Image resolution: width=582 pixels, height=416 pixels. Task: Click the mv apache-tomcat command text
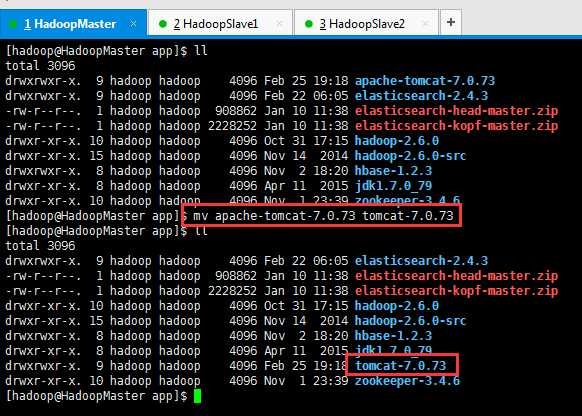click(323, 216)
